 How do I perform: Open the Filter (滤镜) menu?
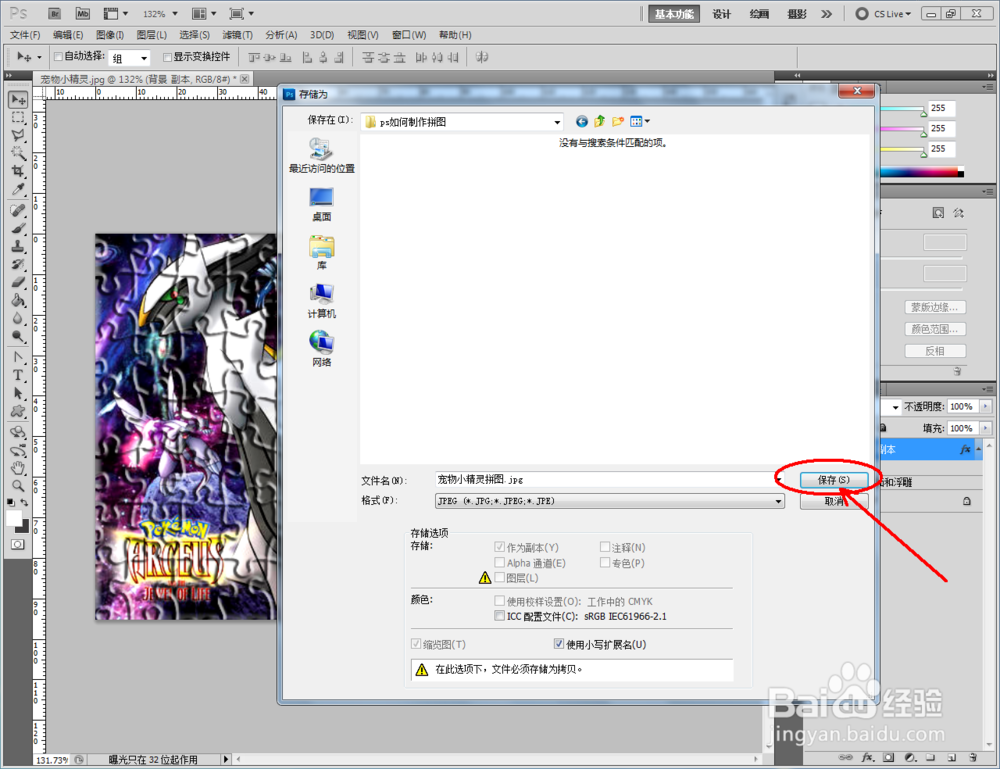click(237, 35)
